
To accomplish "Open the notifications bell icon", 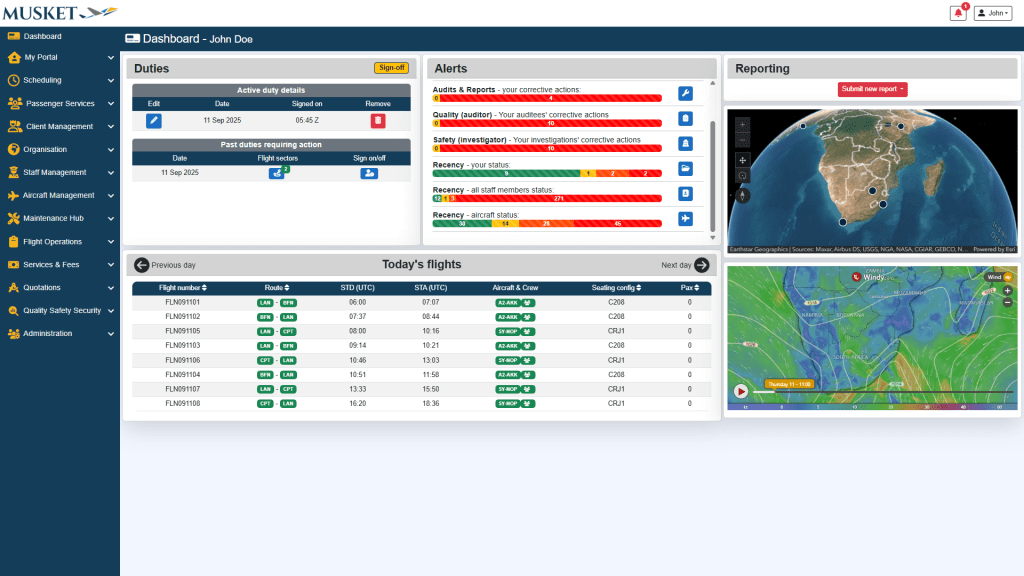I will [x=958, y=13].
